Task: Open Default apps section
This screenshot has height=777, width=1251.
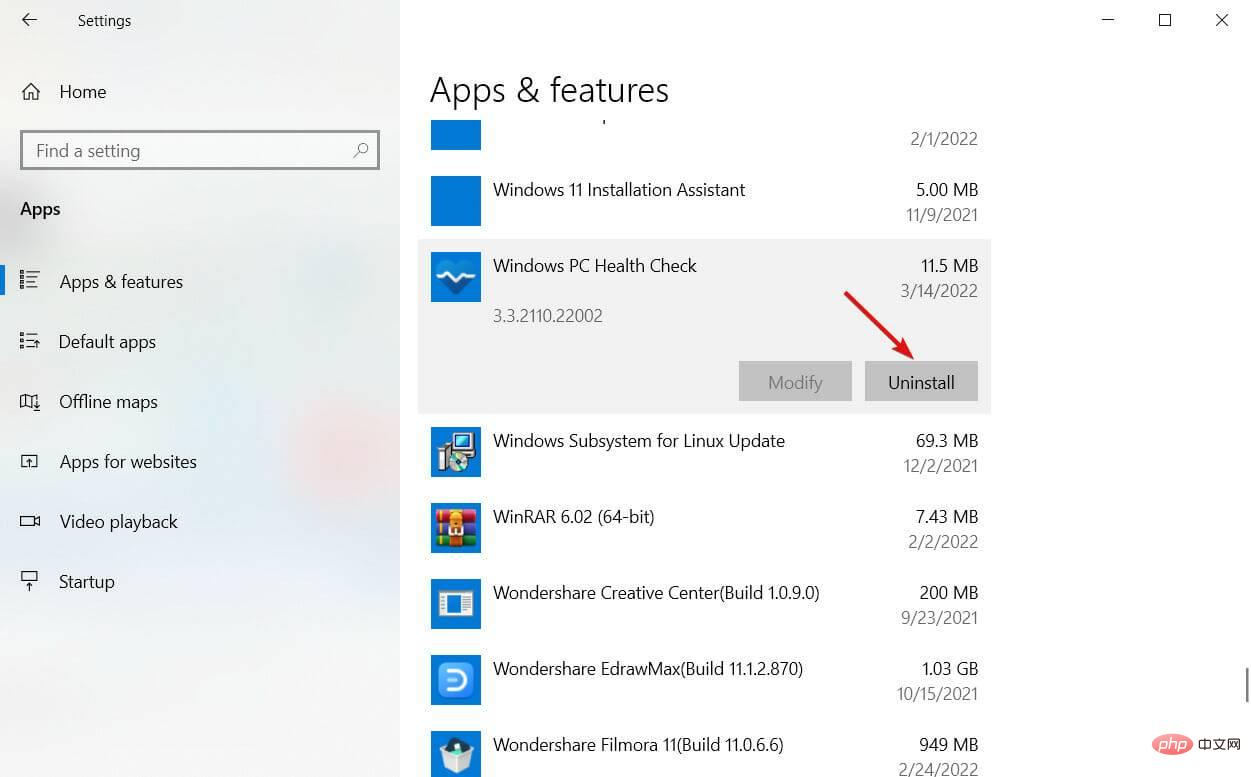Action: [107, 342]
